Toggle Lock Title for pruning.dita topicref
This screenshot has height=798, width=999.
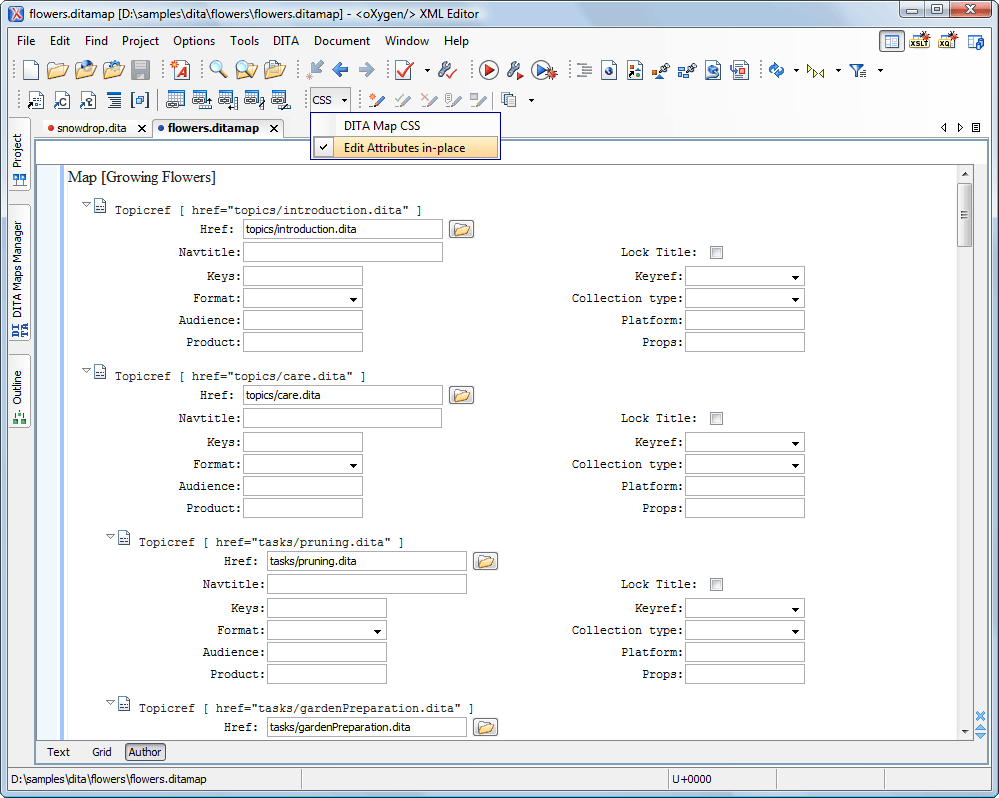(717, 585)
